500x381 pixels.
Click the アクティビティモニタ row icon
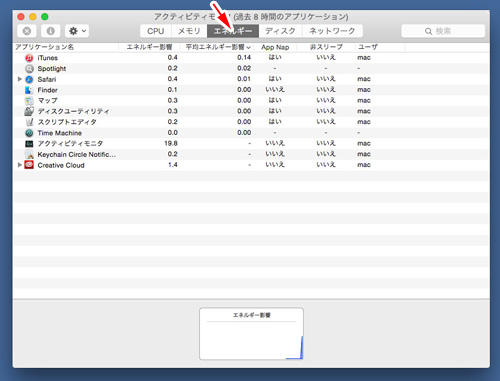29,144
